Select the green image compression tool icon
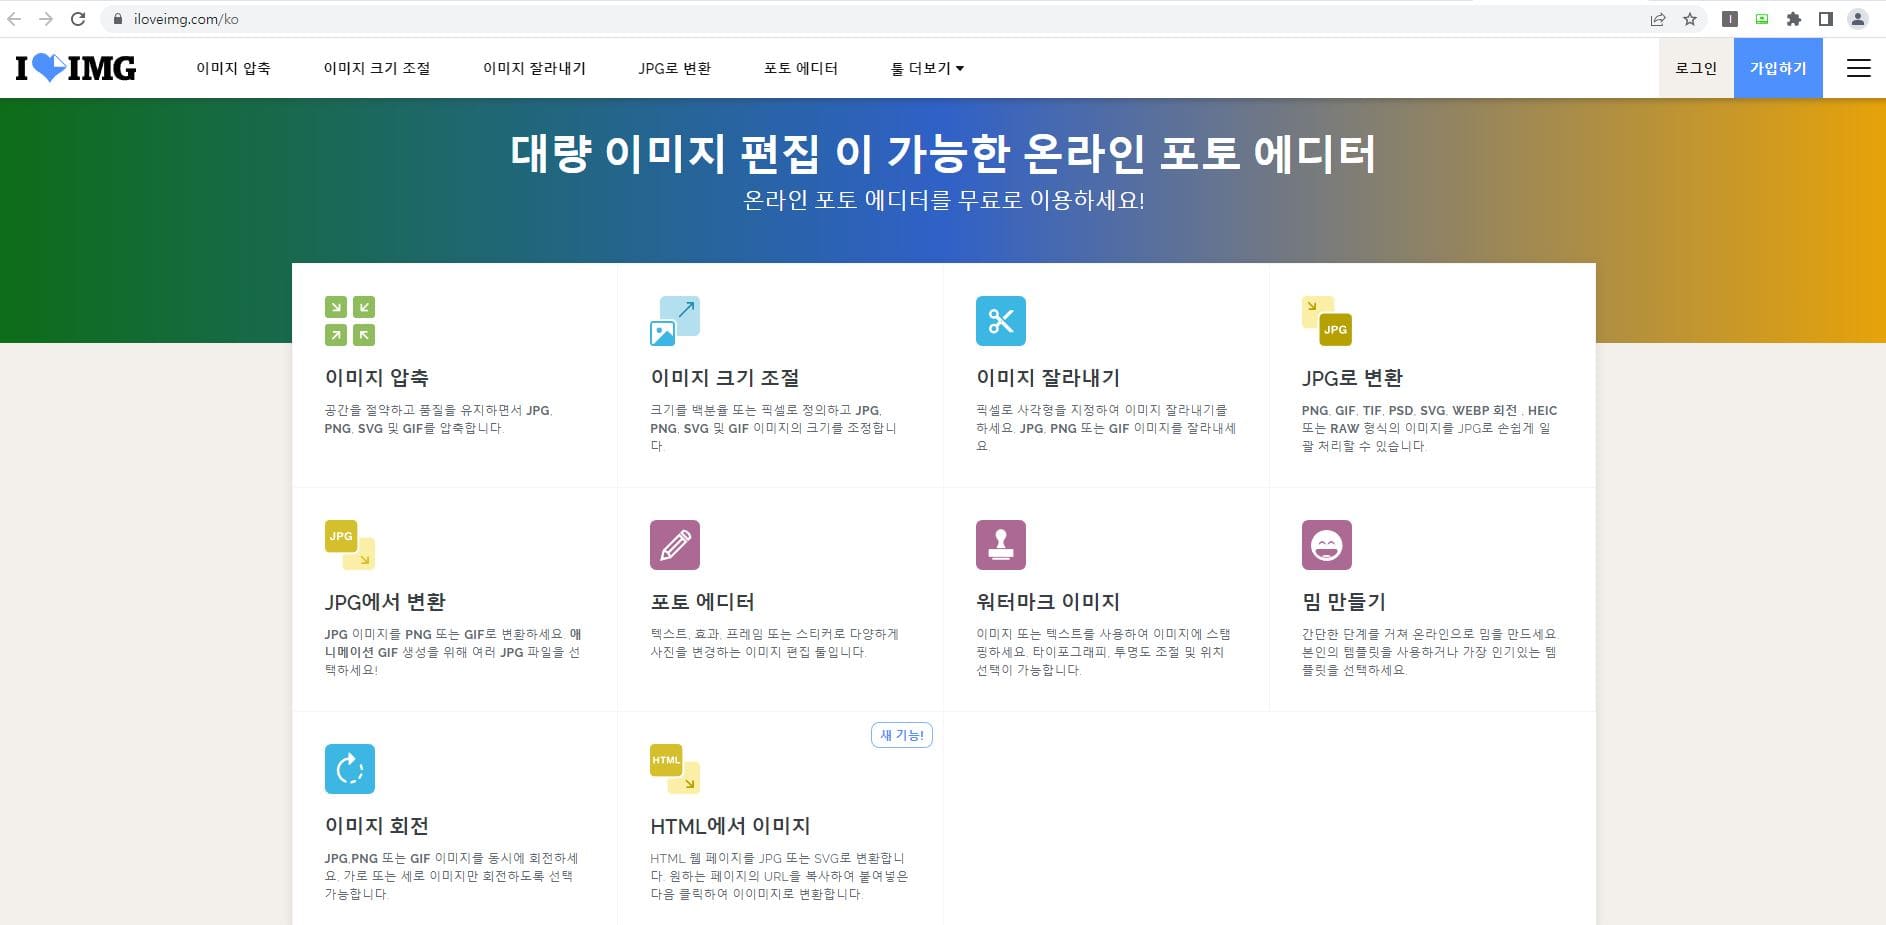The width and height of the screenshot is (1886, 925). click(x=350, y=321)
